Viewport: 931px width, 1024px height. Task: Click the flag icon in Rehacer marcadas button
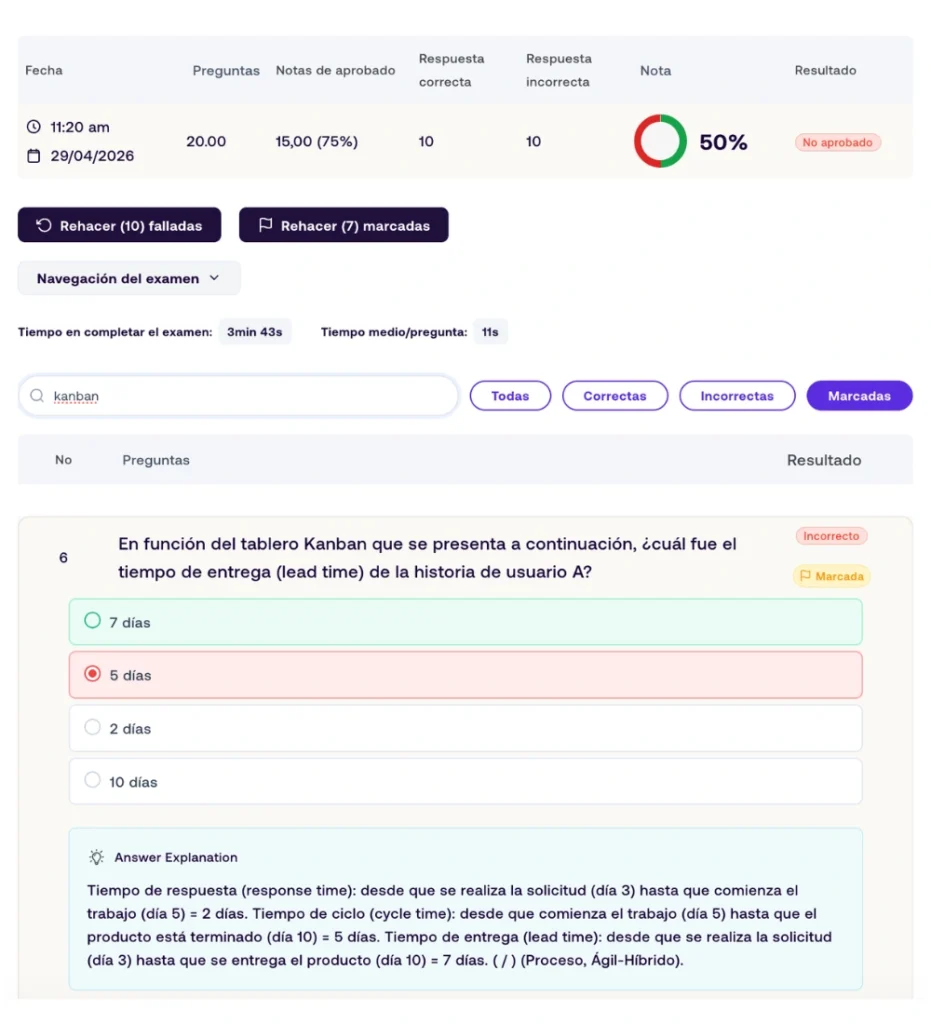265,225
